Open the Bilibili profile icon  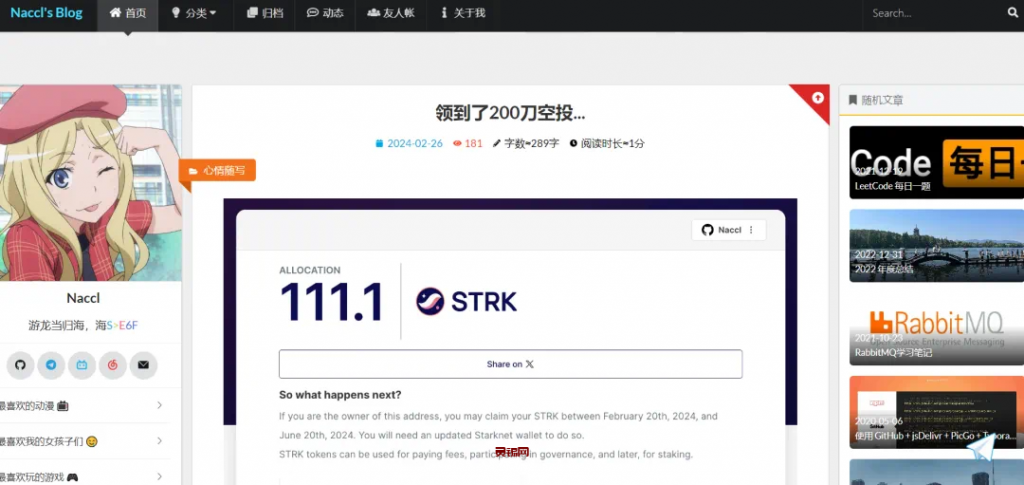82,365
